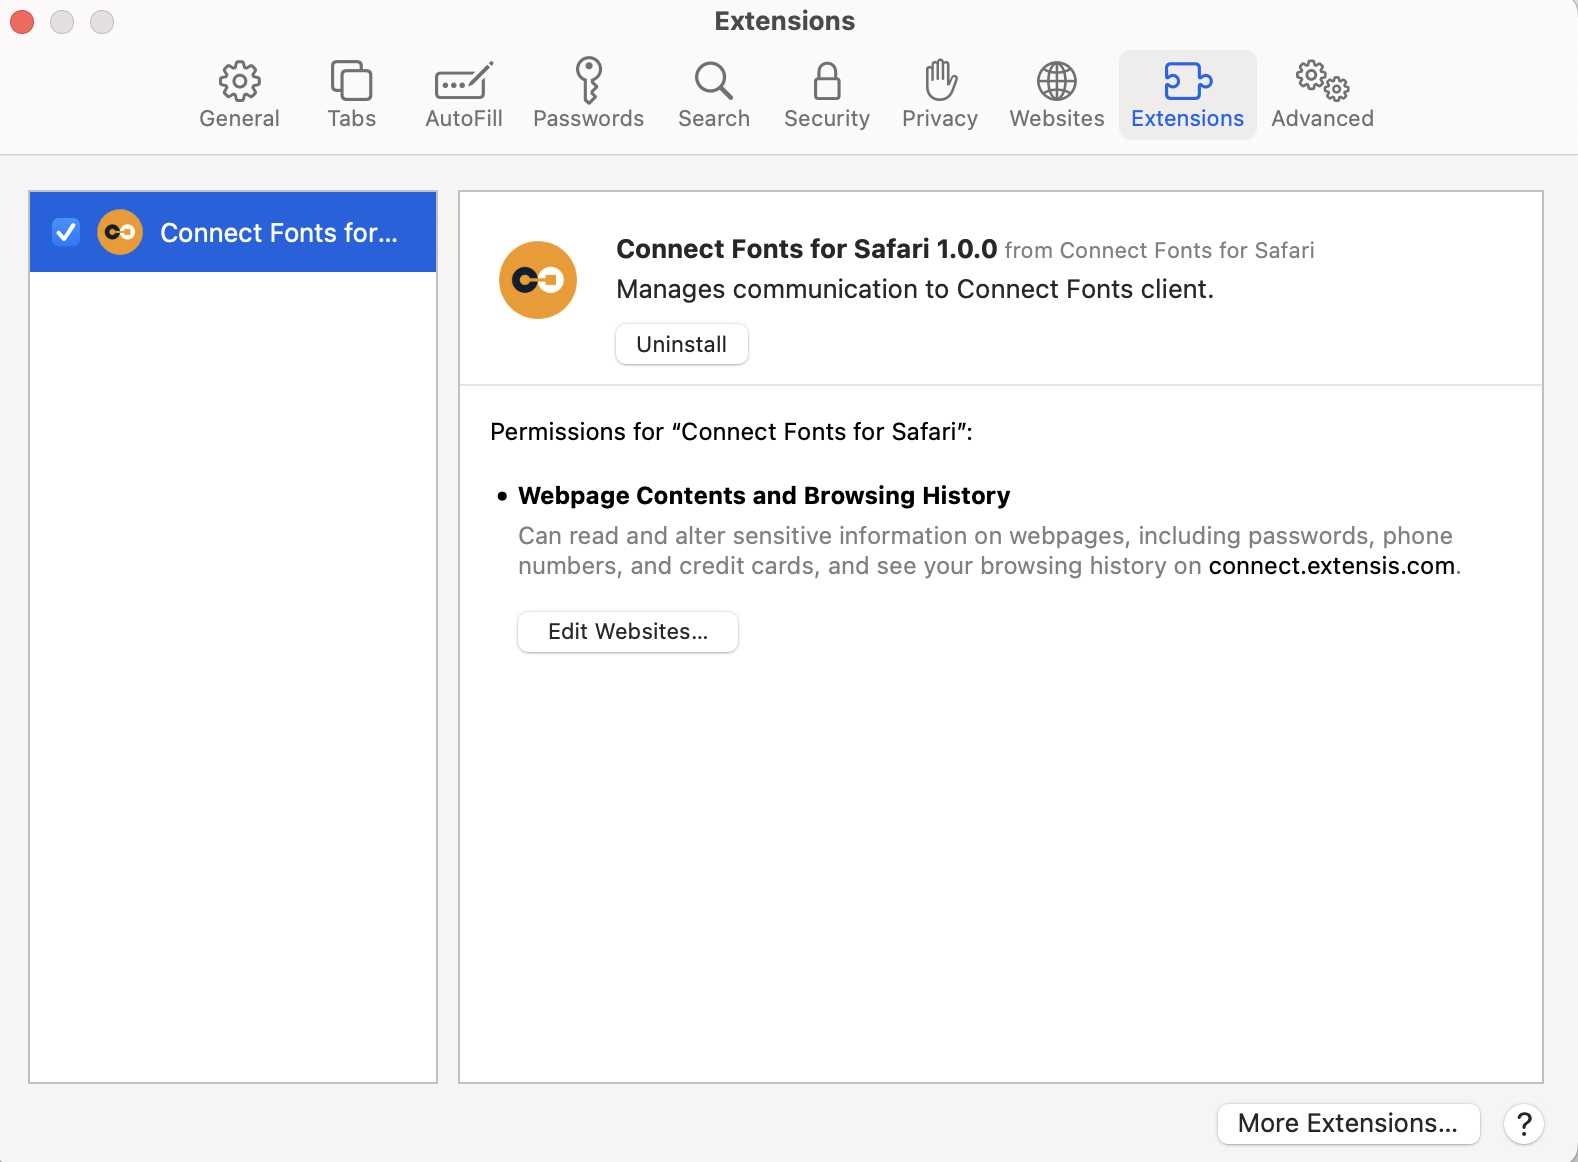Open the Security padlock icon
This screenshot has height=1162, width=1578.
827,81
